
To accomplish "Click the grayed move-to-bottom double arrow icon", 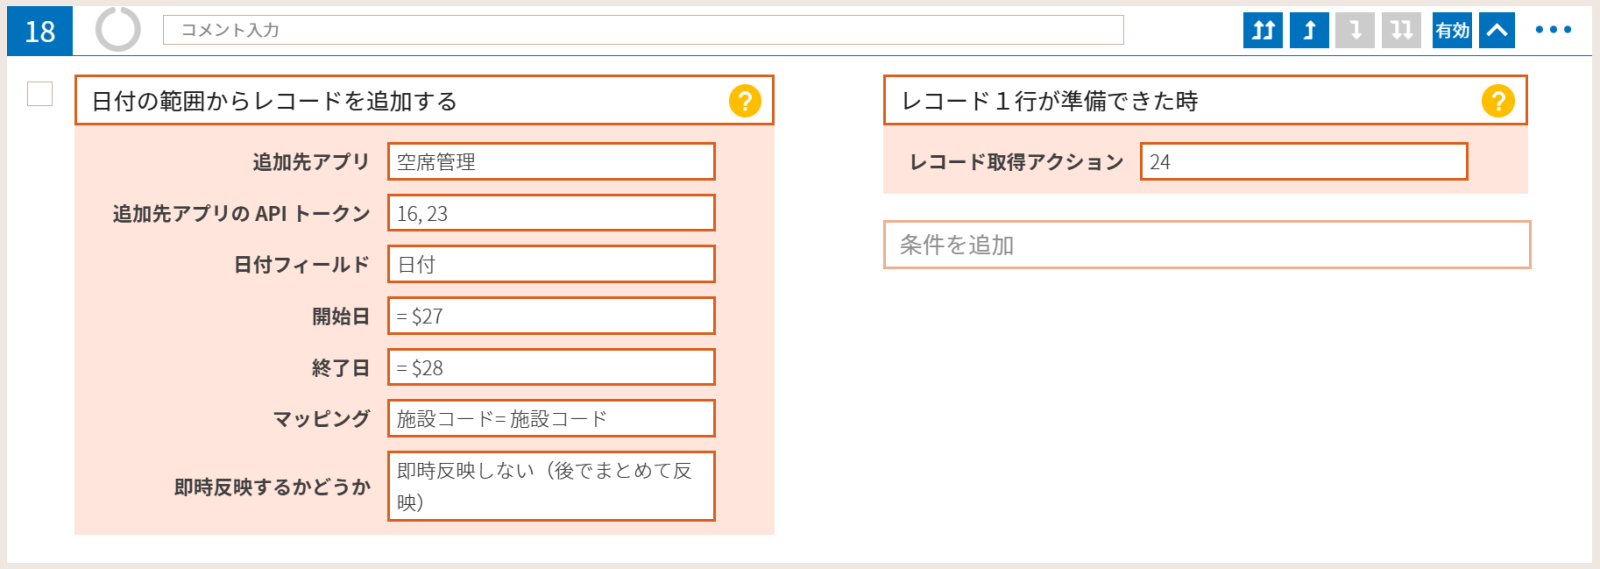I will pos(1401,30).
